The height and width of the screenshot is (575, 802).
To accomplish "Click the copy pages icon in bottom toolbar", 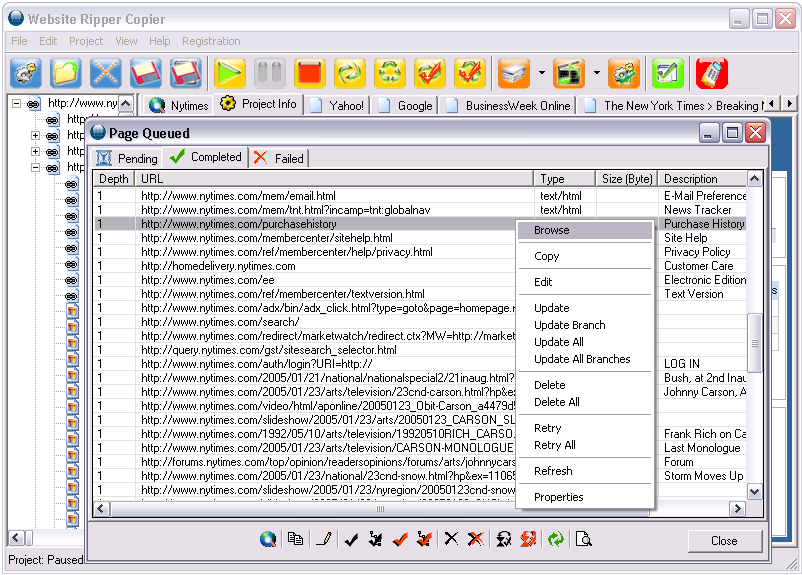I will (x=295, y=539).
